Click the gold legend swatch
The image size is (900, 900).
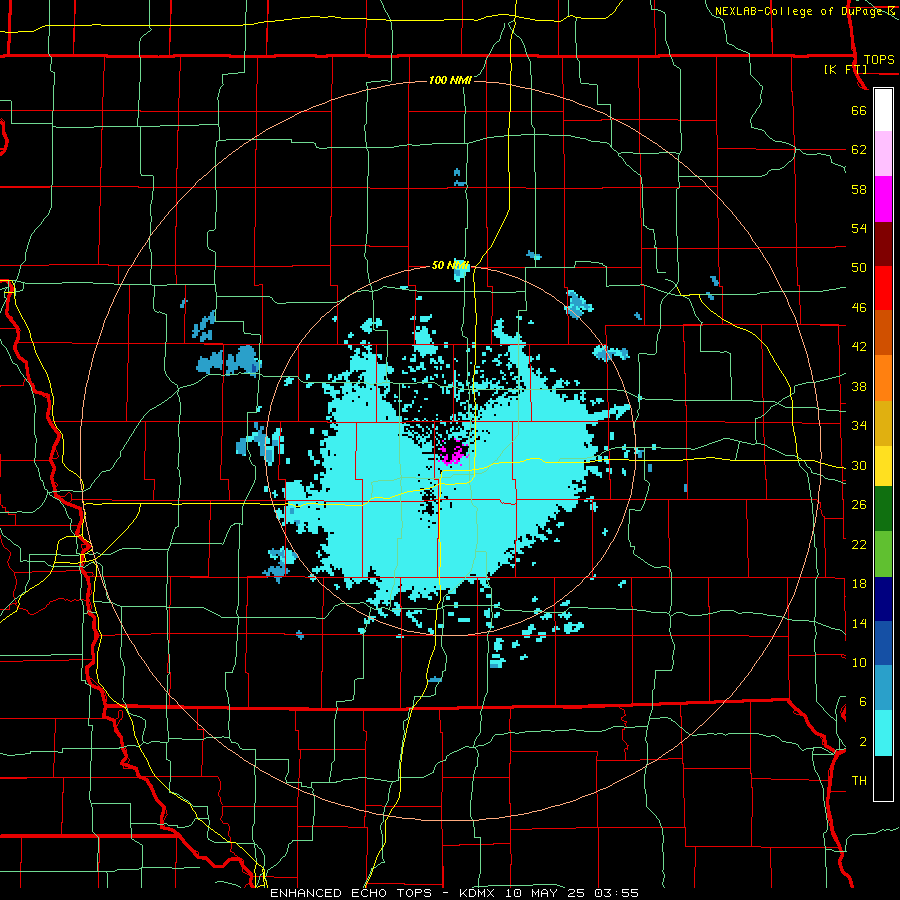883,423
